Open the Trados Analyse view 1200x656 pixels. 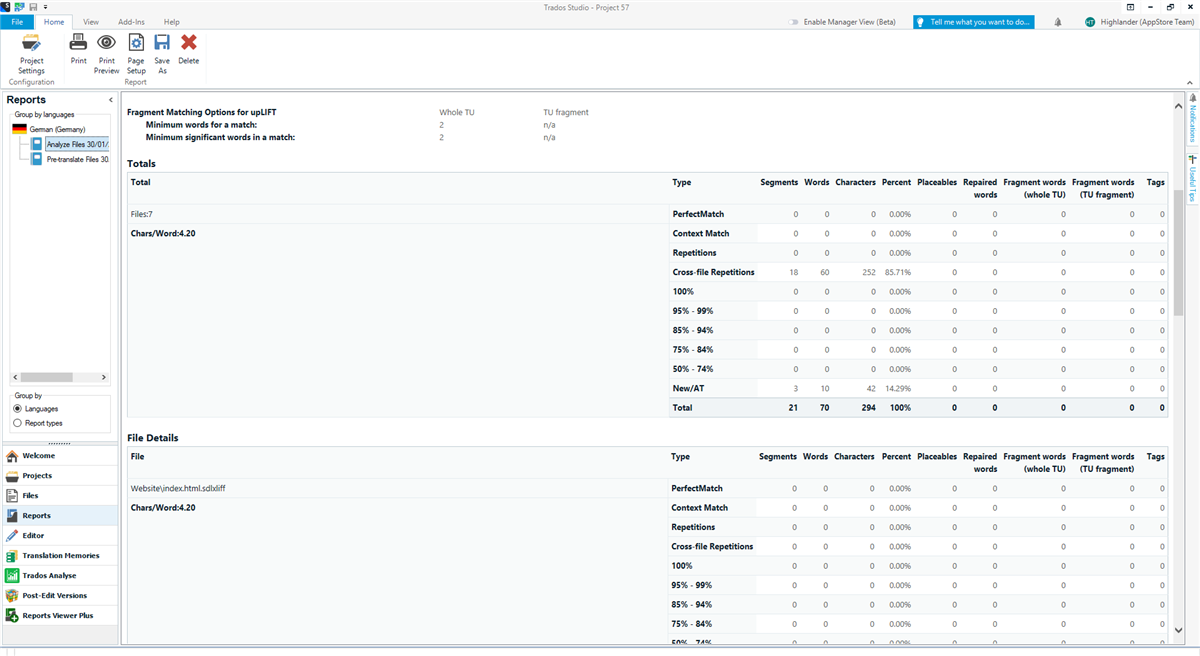tap(49, 575)
